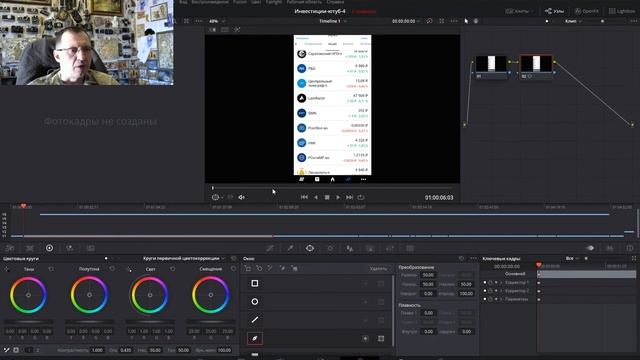The image size is (640, 360).
Task: Stop playback in the viewer
Action: click(327, 197)
